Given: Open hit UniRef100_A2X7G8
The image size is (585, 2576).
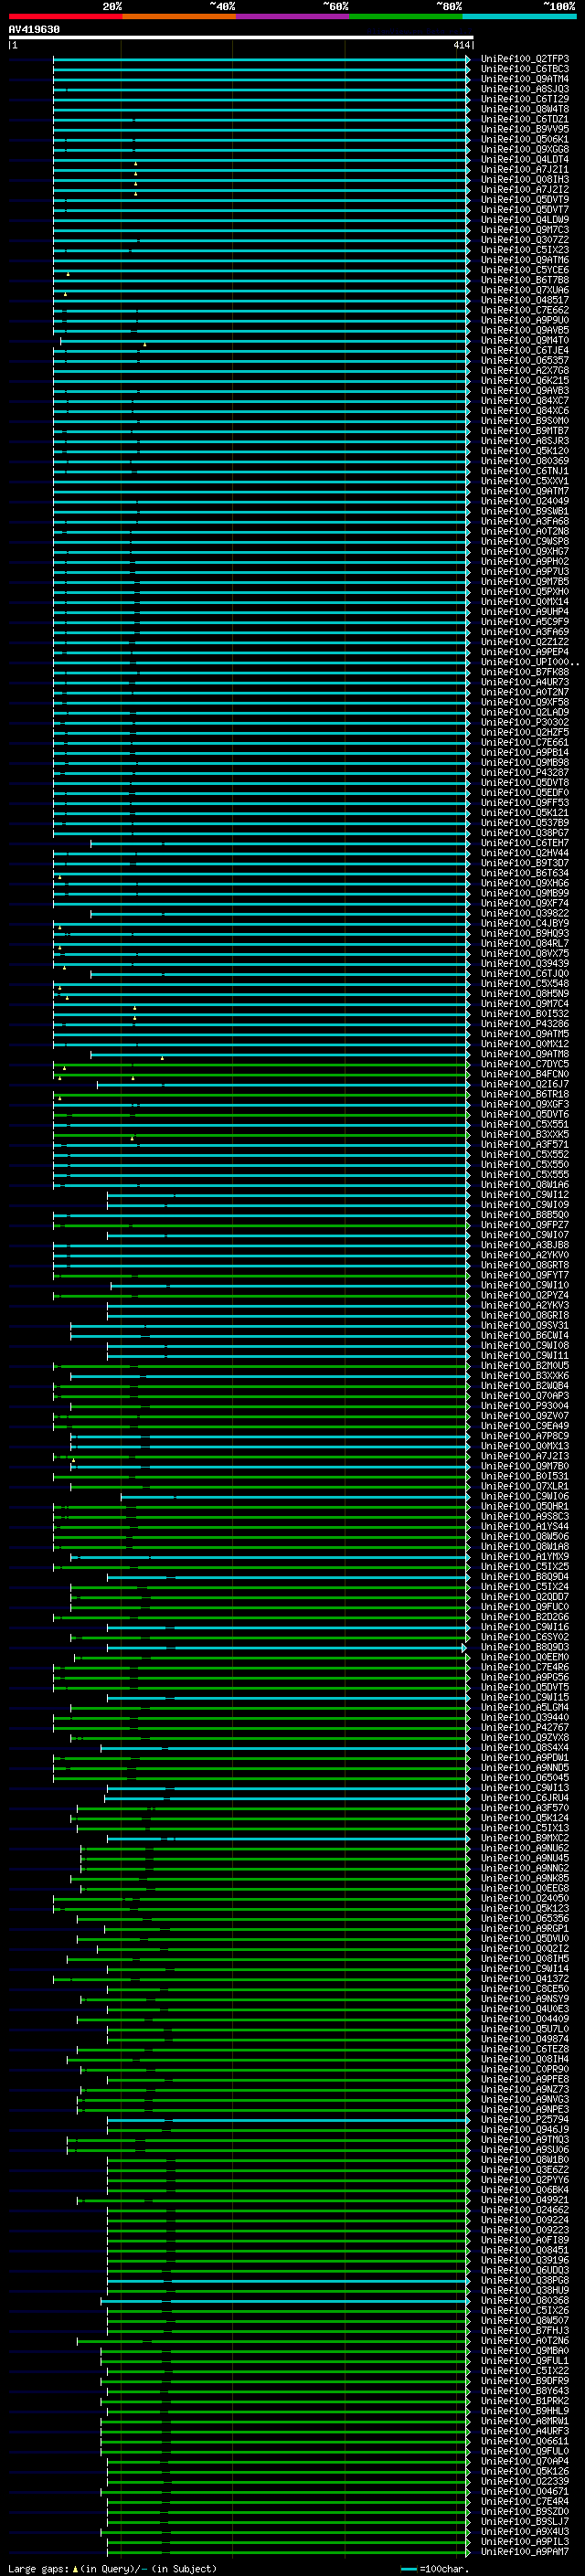Looking at the screenshot, I should [x=525, y=370].
